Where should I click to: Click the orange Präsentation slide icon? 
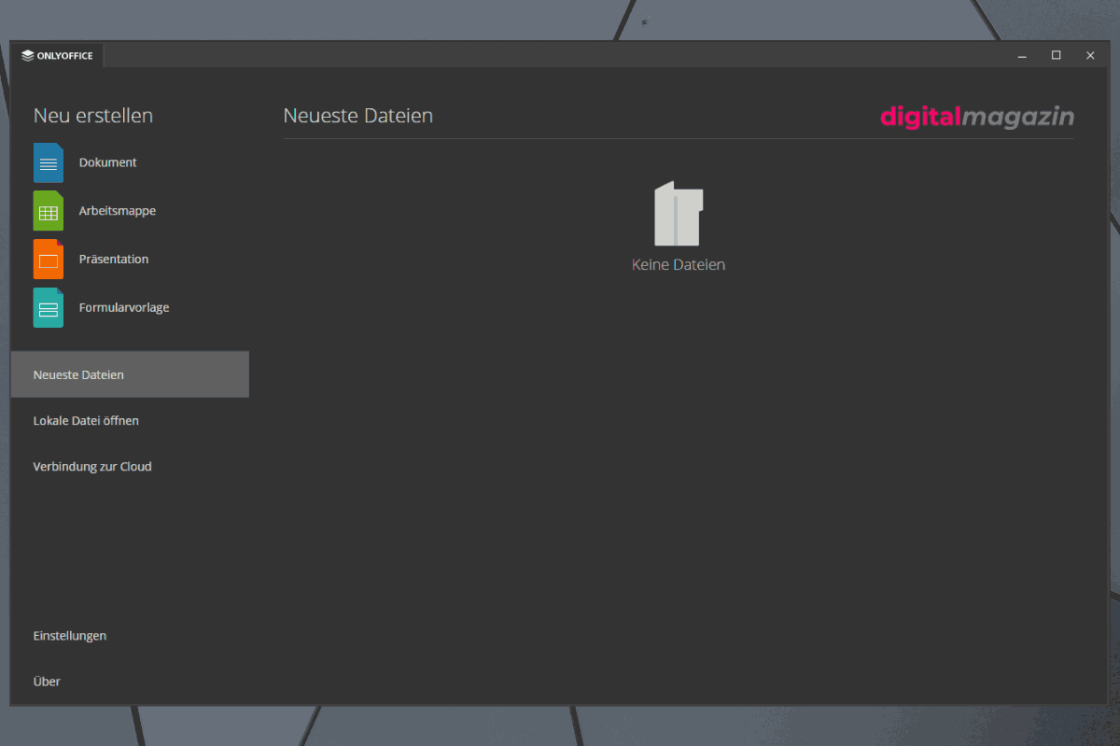coord(48,259)
